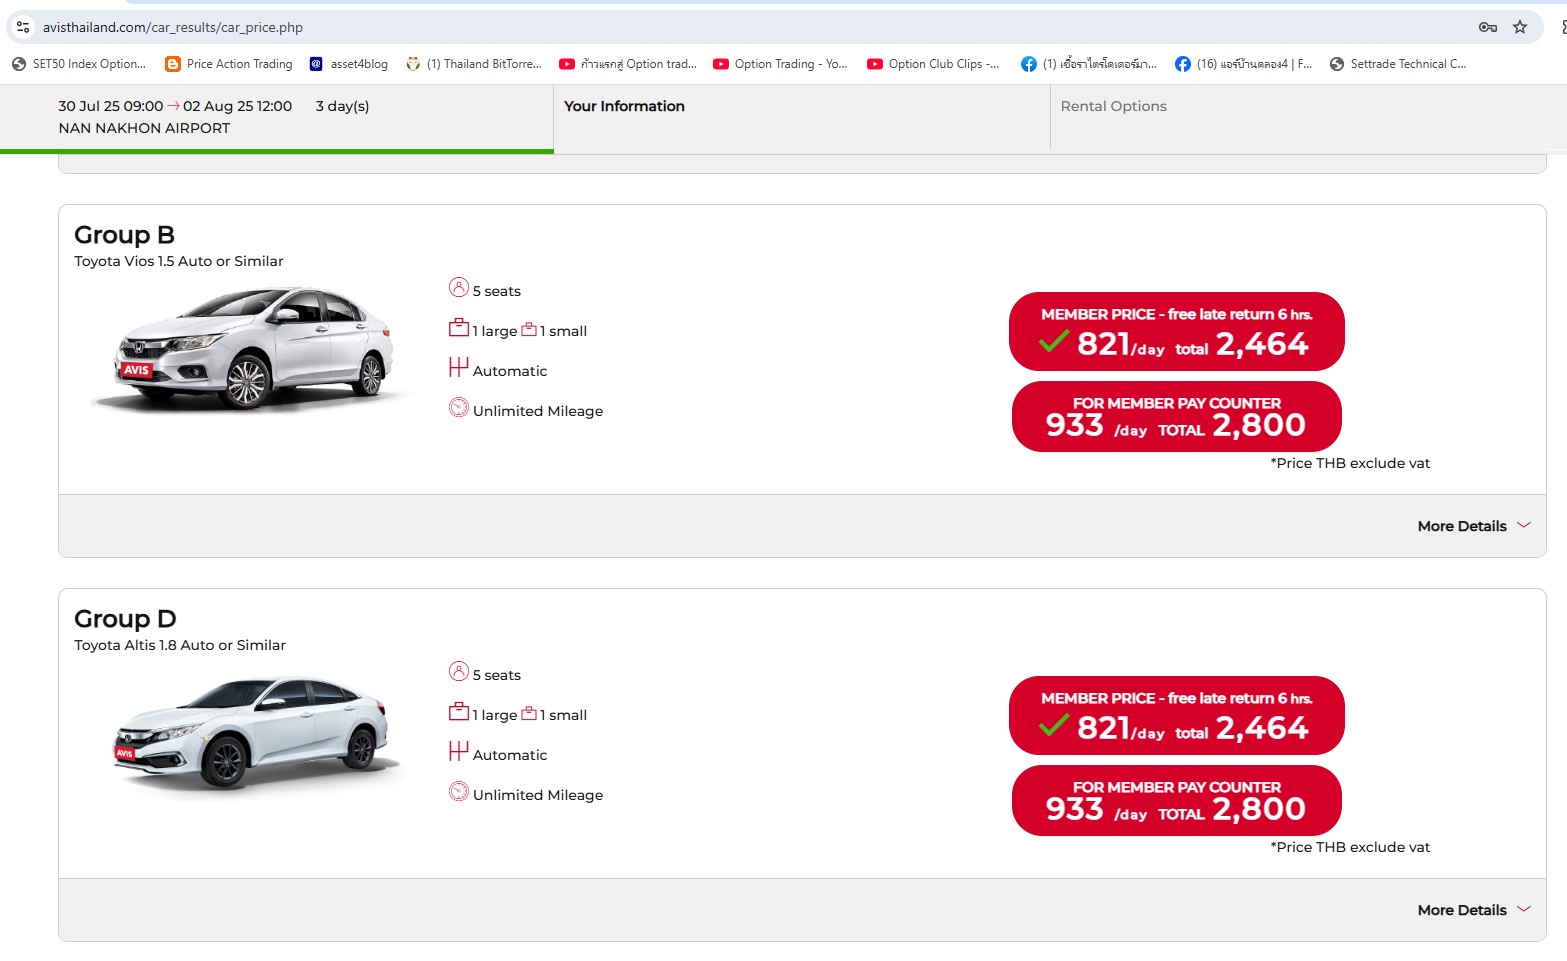Click the site information icon in address bar
This screenshot has height=961, width=1567.
(23, 27)
